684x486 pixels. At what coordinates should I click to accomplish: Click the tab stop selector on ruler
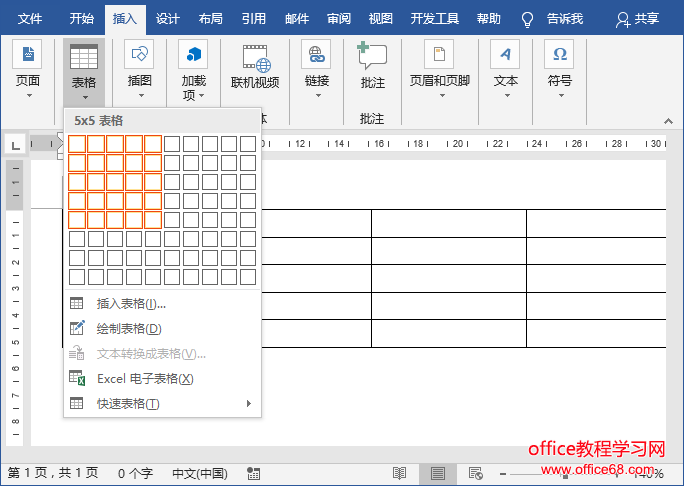pos(15,145)
